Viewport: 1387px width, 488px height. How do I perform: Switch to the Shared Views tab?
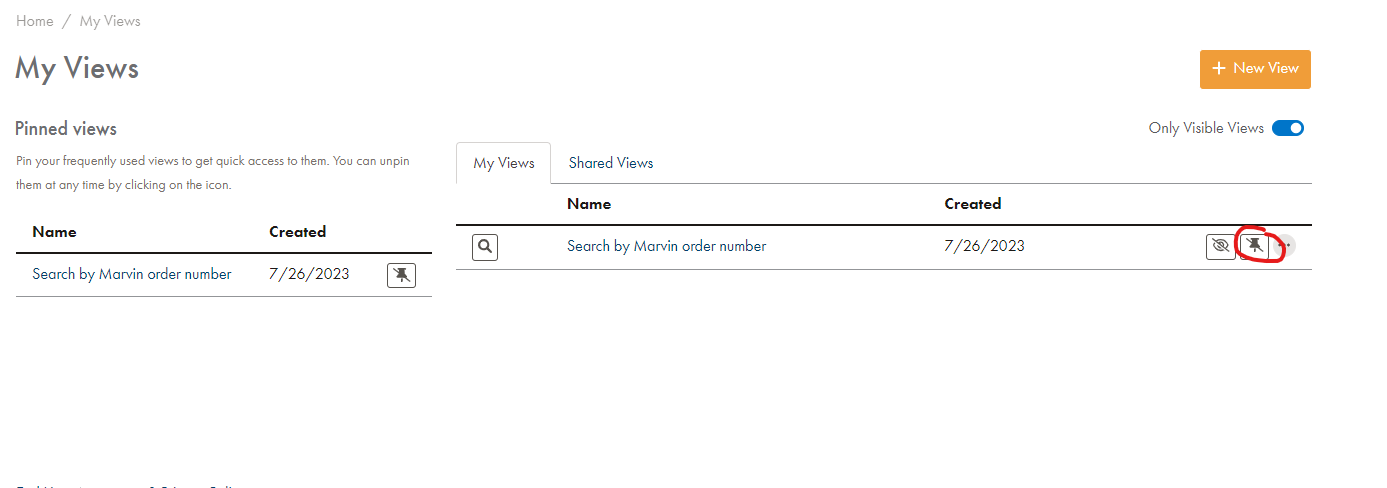click(610, 163)
